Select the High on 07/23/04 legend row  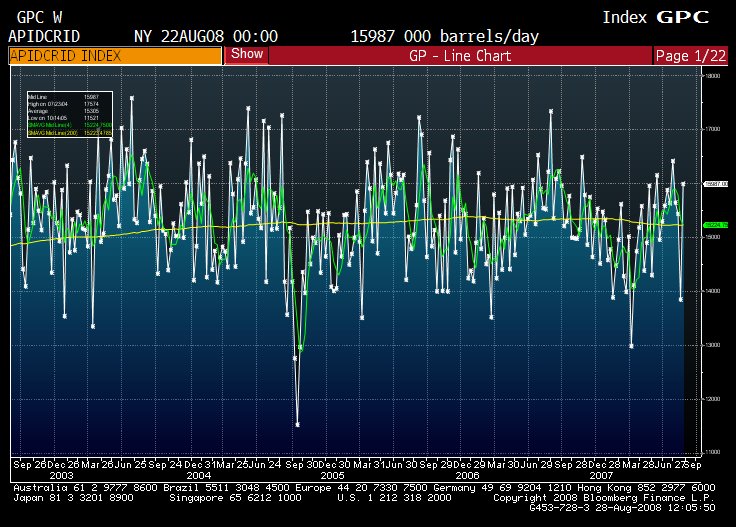[x=69, y=104]
